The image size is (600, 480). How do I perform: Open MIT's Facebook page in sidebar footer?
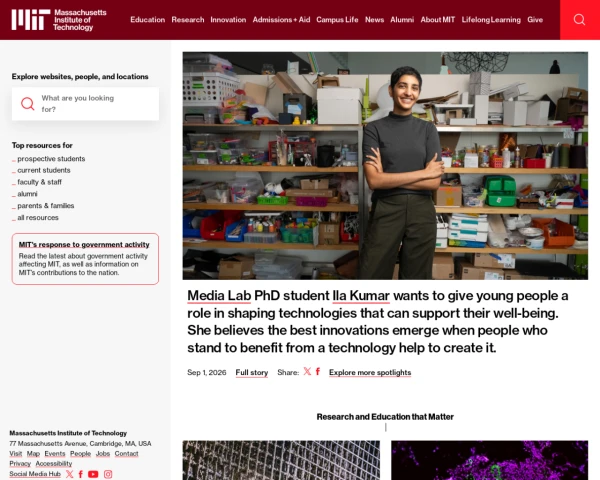point(81,474)
